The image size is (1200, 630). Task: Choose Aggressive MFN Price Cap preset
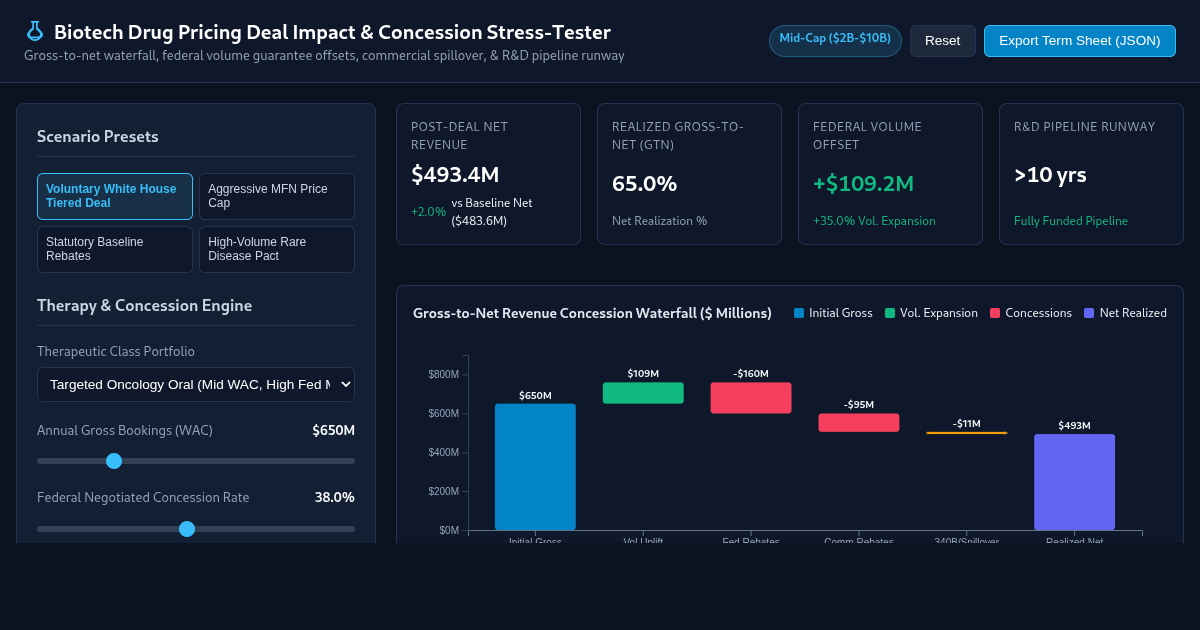coord(277,196)
